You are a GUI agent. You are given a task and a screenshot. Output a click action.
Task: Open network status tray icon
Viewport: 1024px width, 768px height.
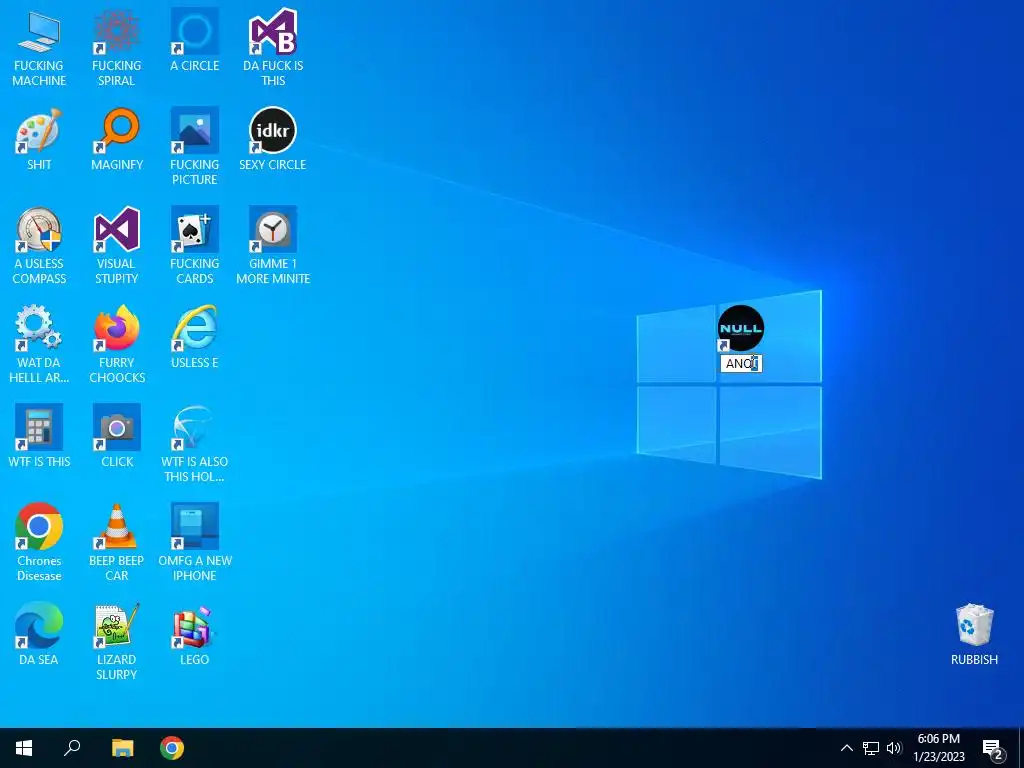[871, 748]
